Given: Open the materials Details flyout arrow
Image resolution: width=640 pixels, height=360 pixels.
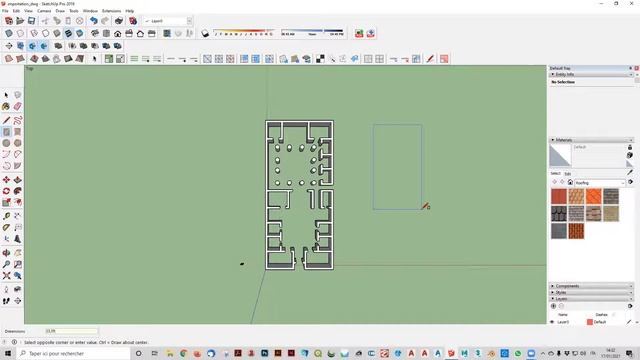Looking at the screenshot, I should (x=631, y=182).
